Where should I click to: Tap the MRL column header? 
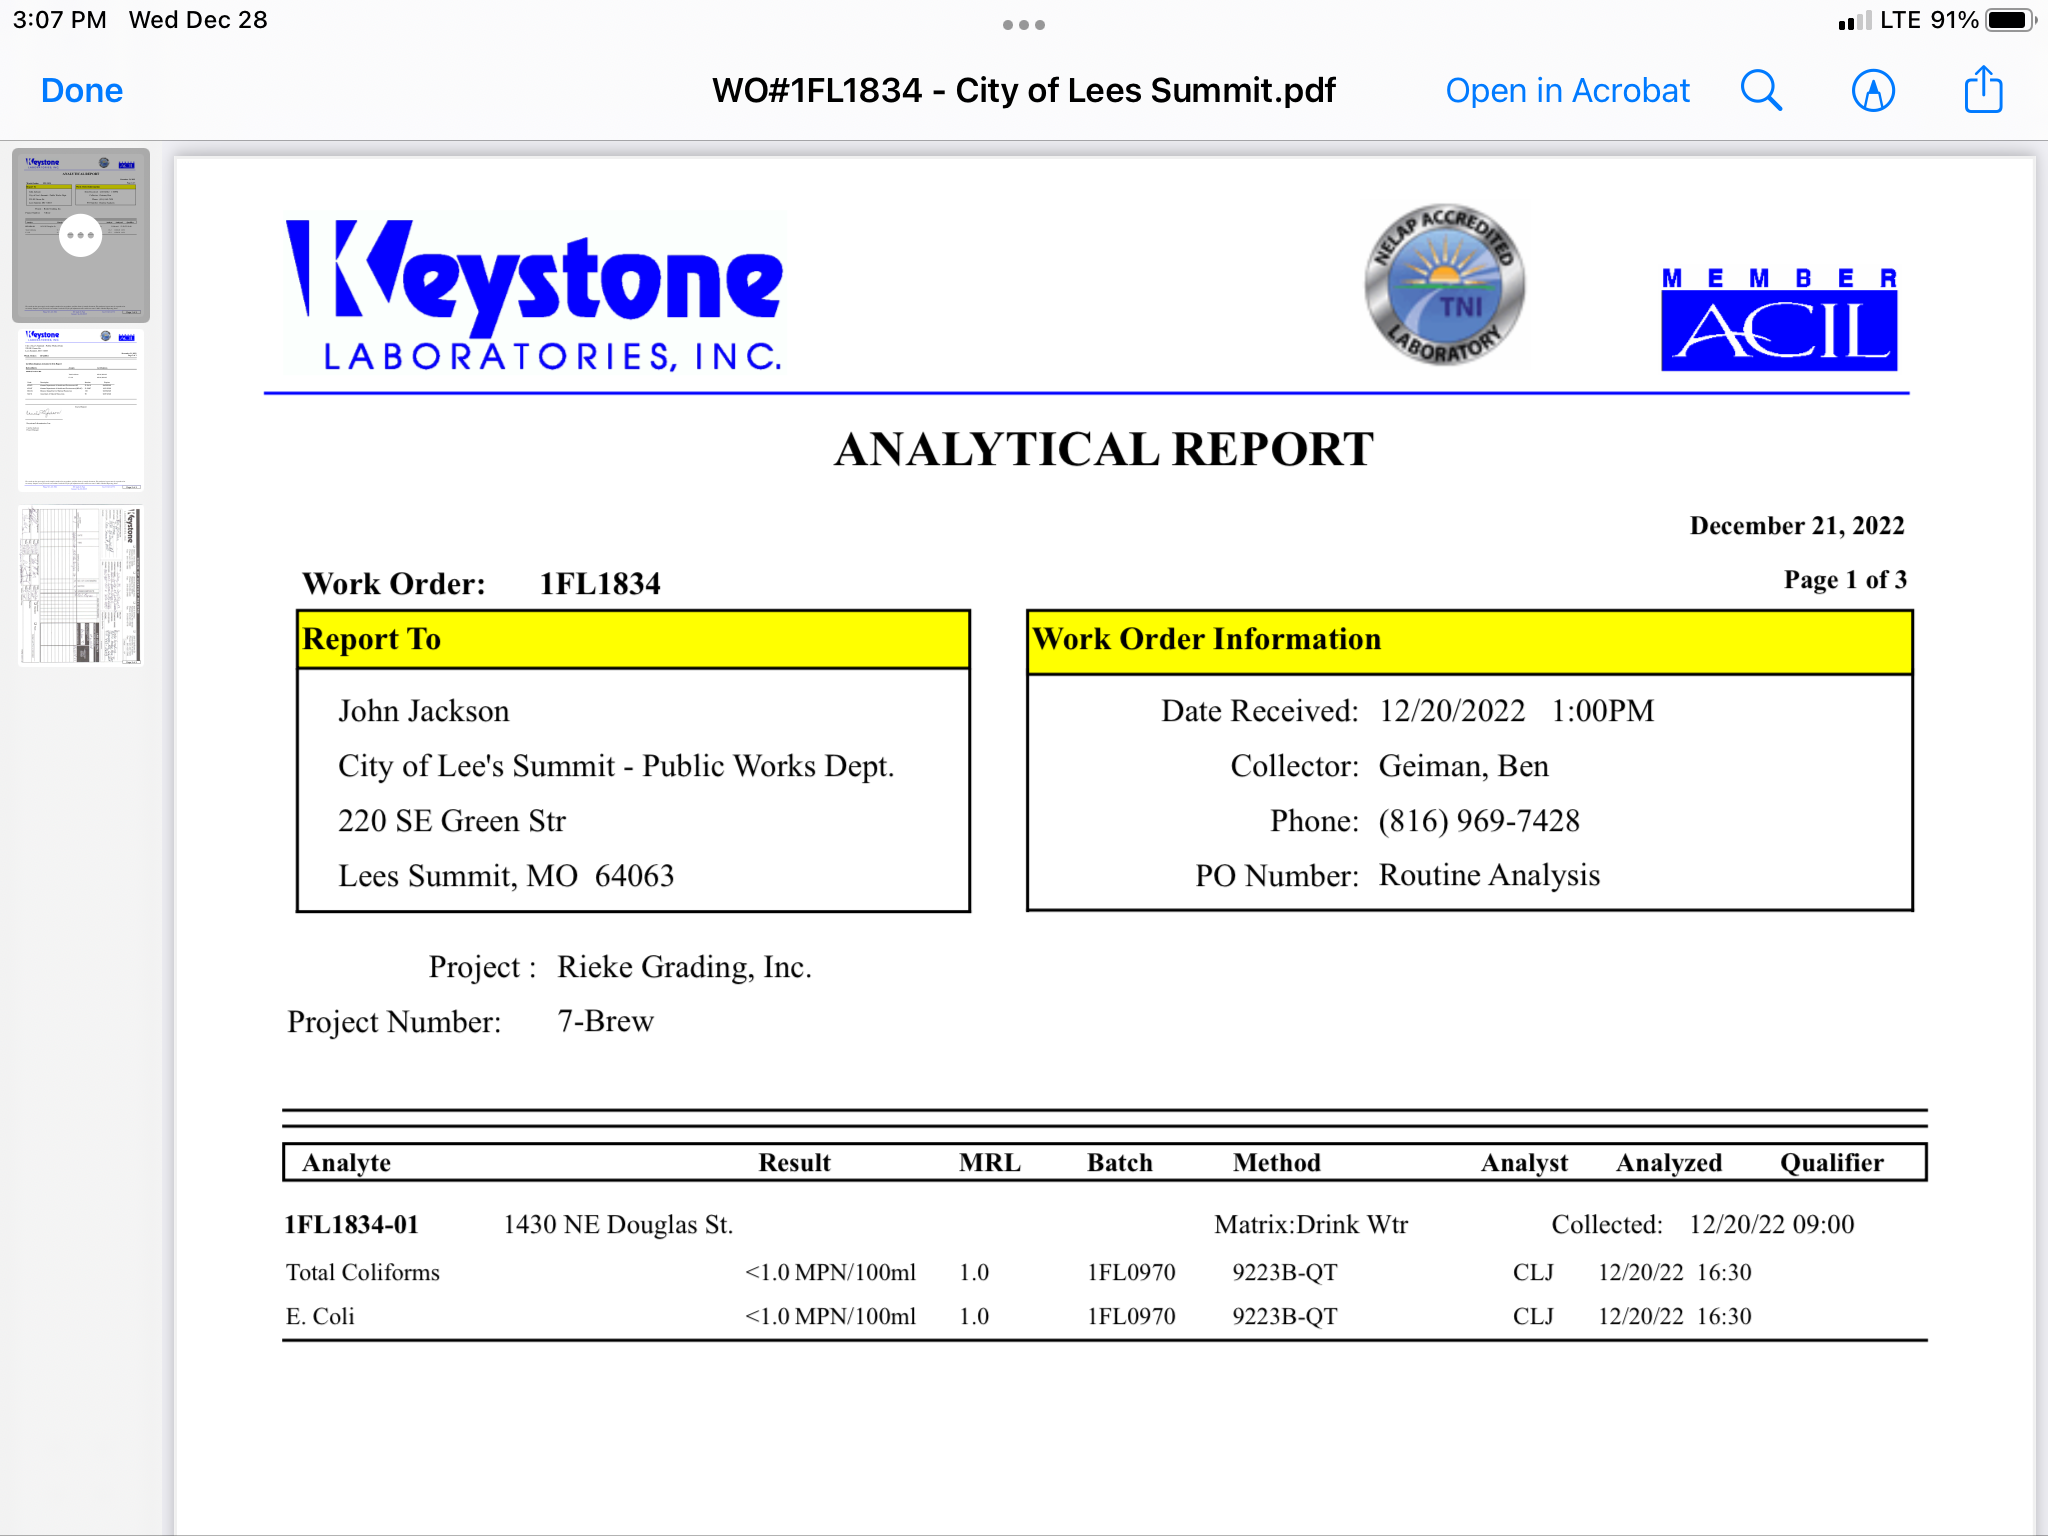click(x=989, y=1163)
